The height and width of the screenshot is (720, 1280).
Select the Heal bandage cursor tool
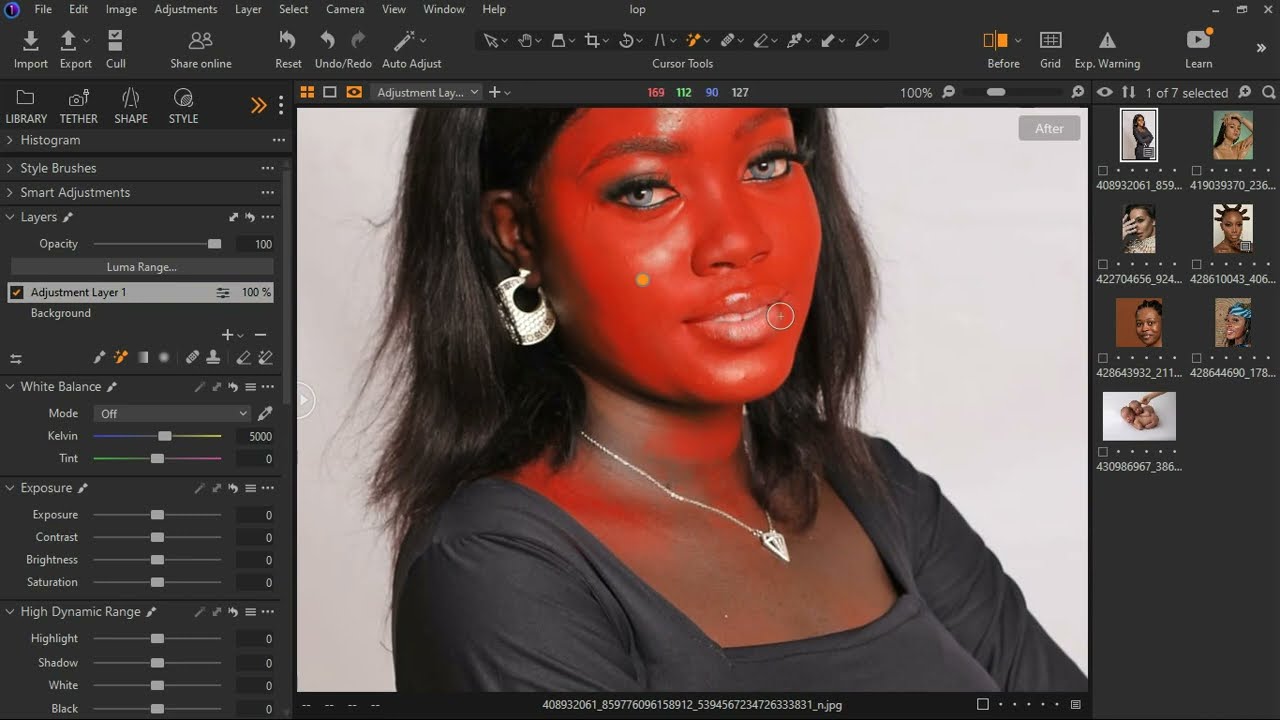click(727, 40)
